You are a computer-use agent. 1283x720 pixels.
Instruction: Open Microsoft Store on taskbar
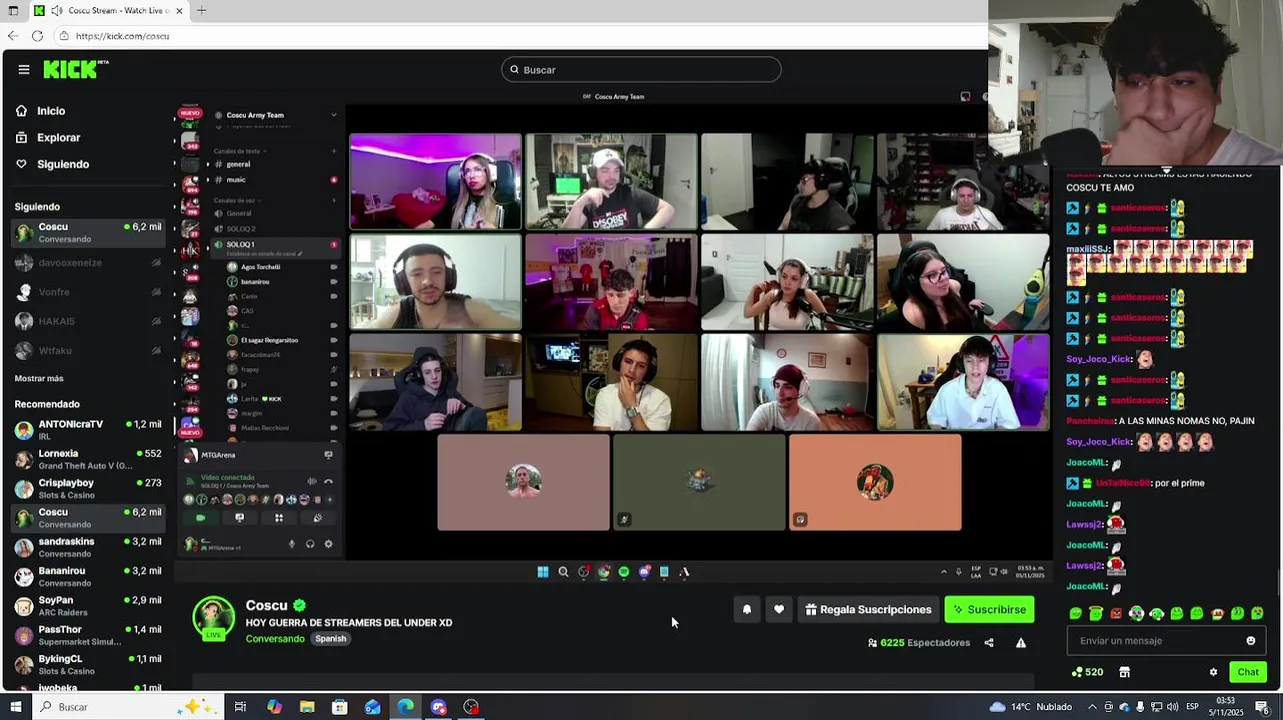click(340, 707)
